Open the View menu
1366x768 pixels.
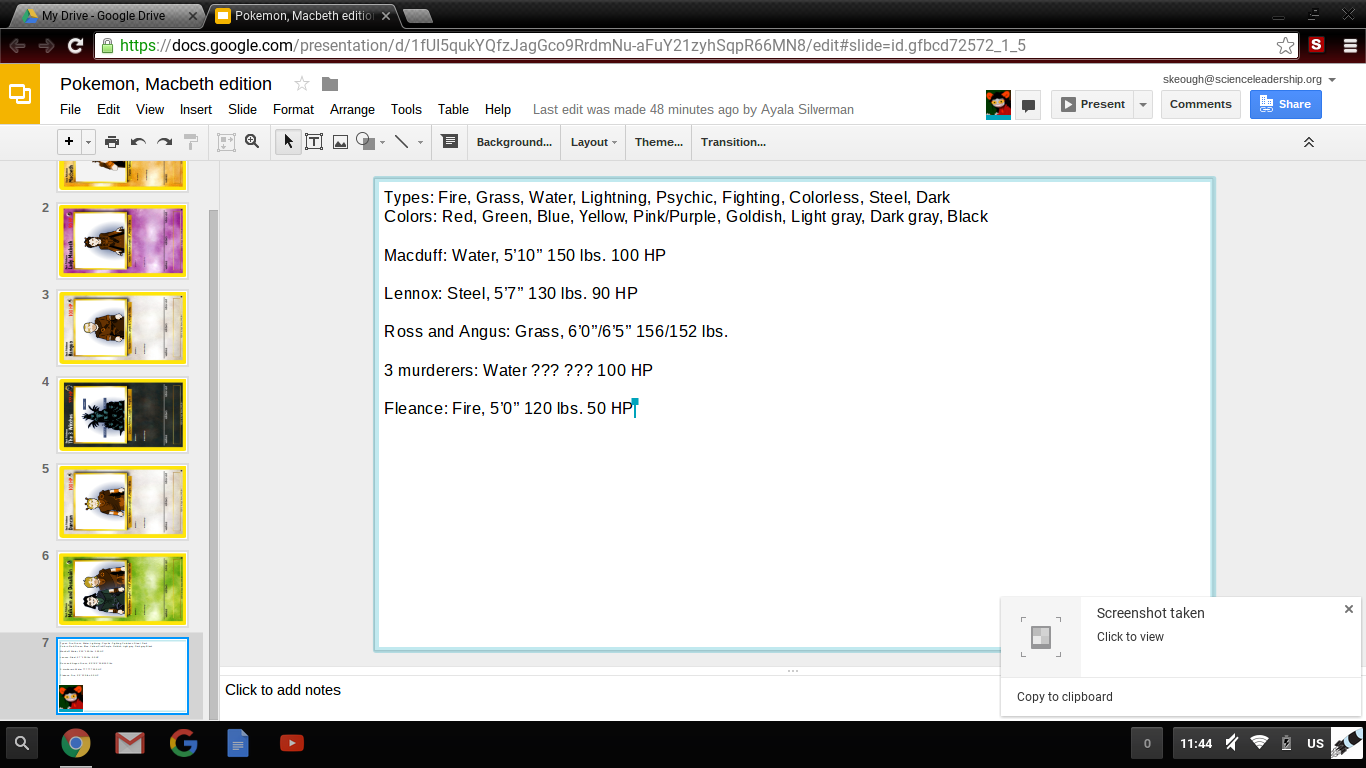pyautogui.click(x=150, y=109)
